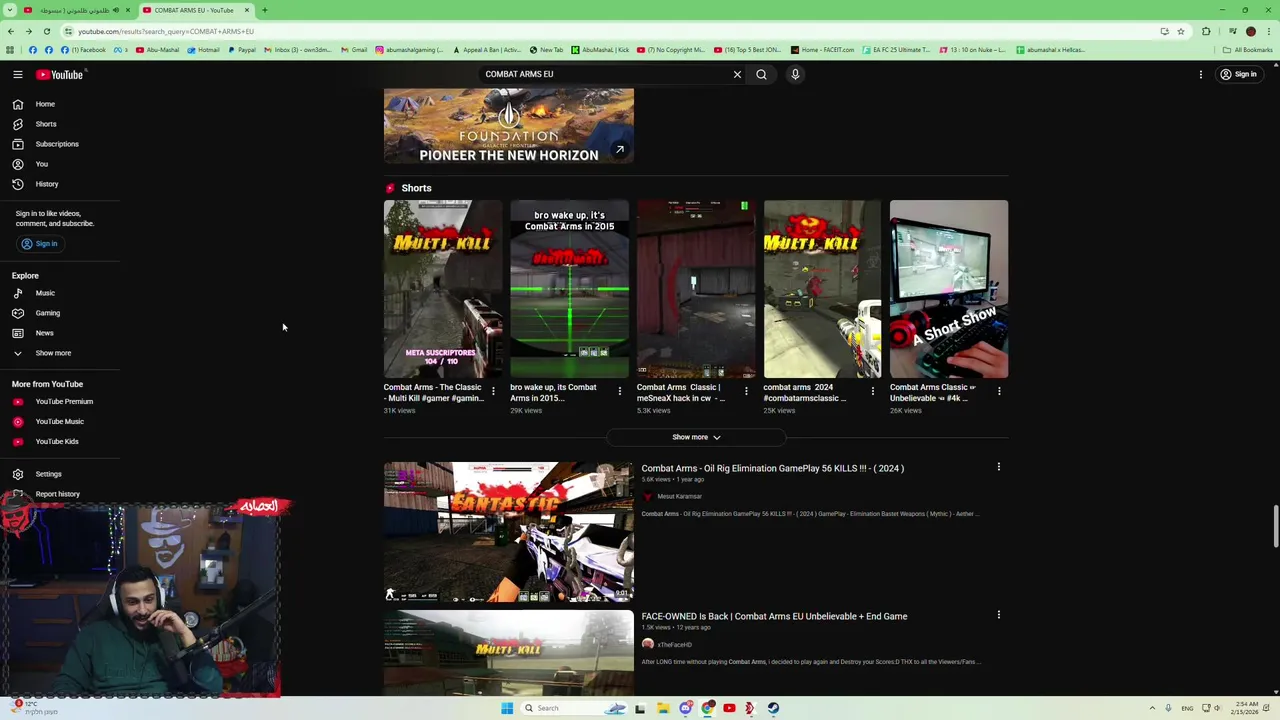Open File Explorer from the taskbar
This screenshot has height=720, width=1280.
(662, 708)
